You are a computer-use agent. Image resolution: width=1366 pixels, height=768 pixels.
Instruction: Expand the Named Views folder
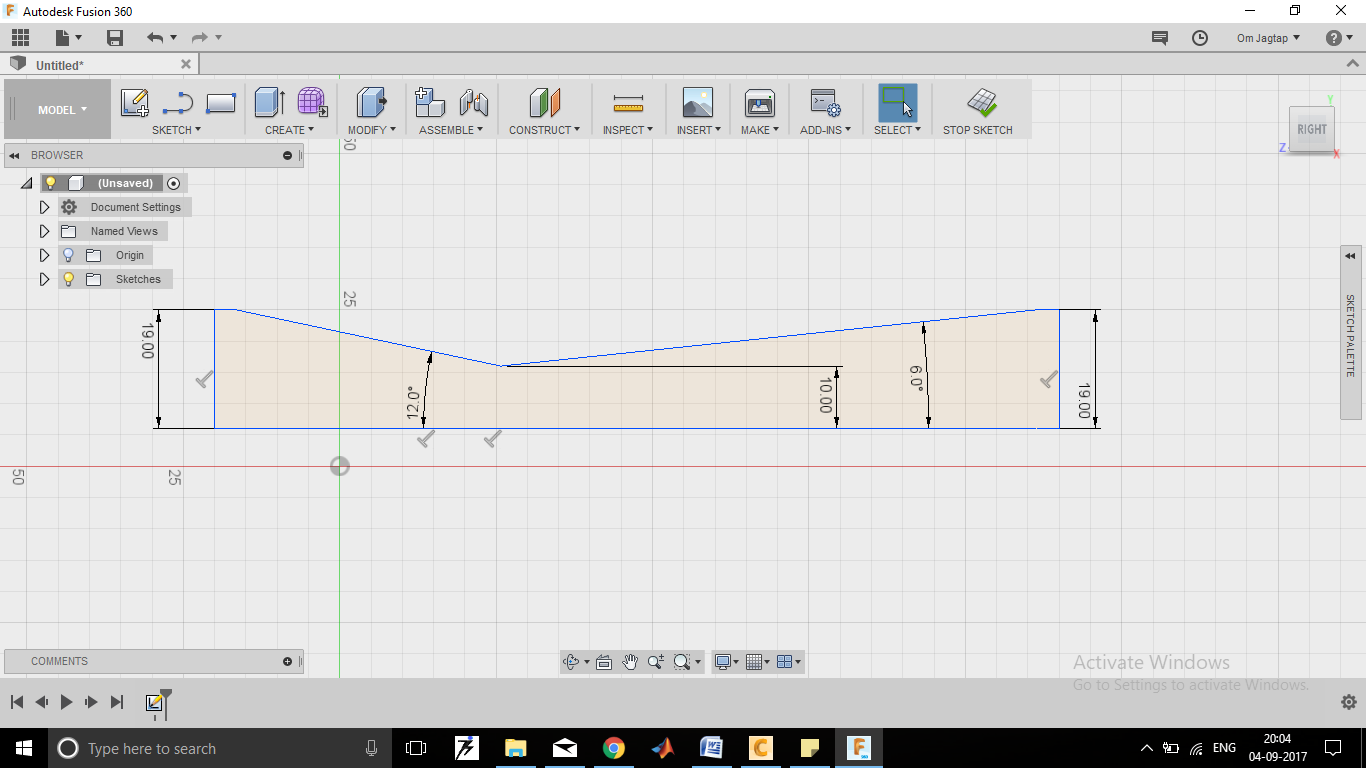44,231
